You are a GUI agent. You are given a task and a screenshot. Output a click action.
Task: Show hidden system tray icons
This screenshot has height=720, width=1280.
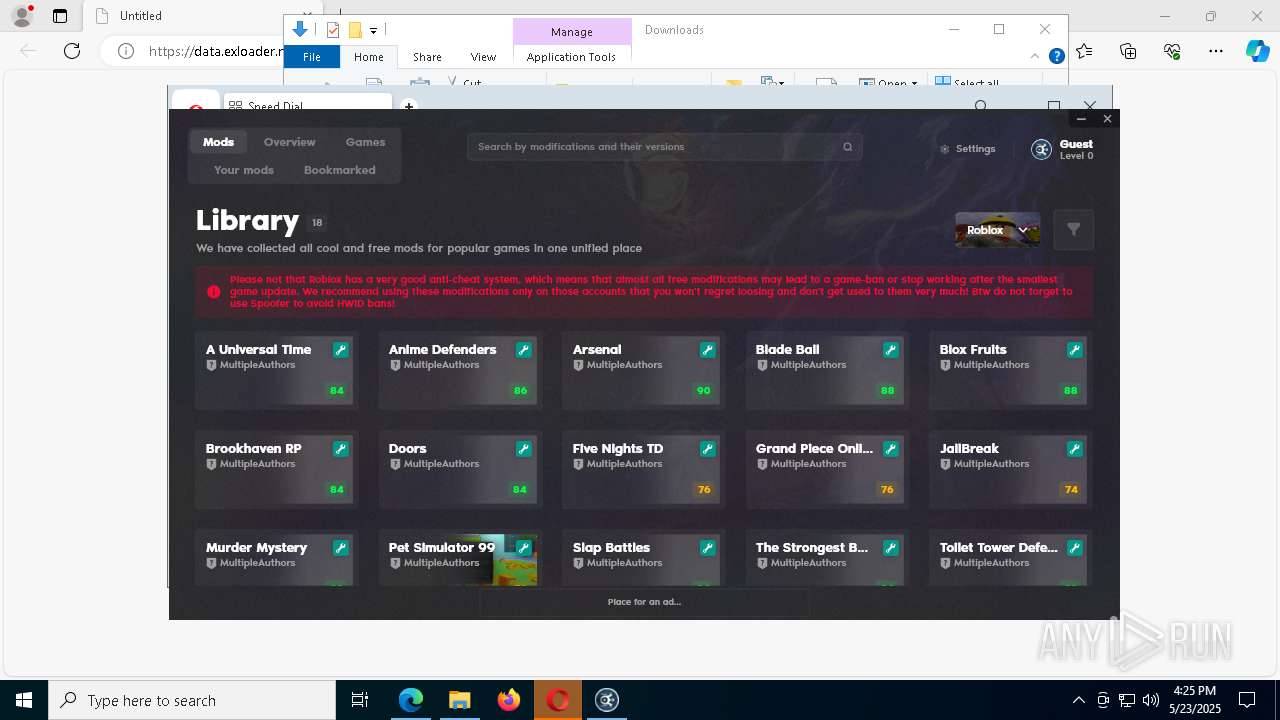point(1078,700)
